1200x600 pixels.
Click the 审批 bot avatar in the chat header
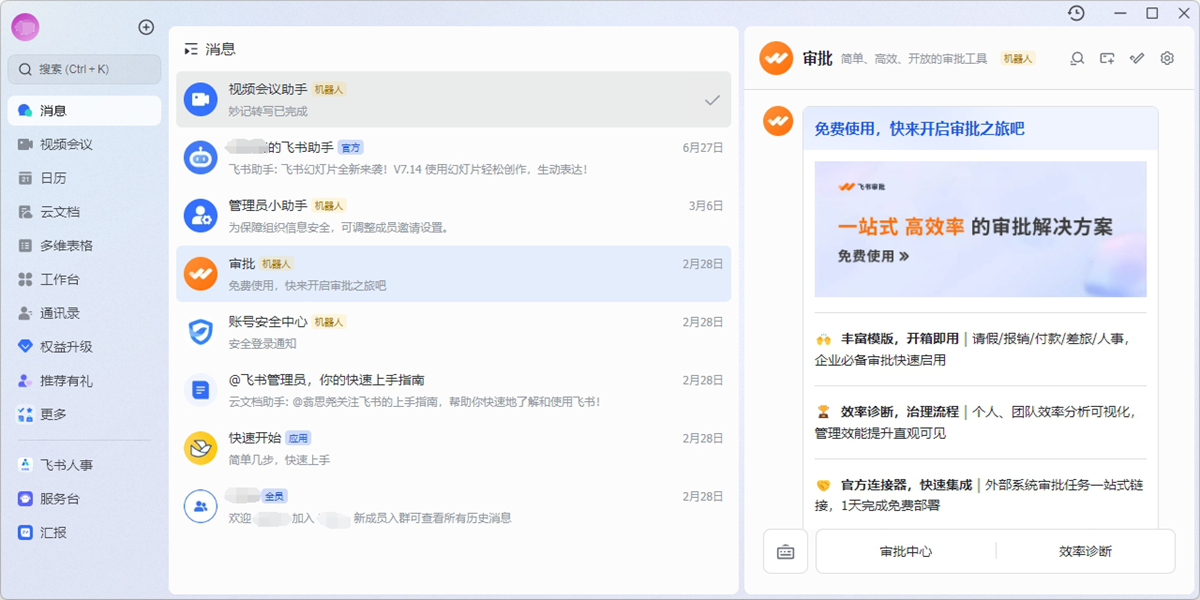777,59
